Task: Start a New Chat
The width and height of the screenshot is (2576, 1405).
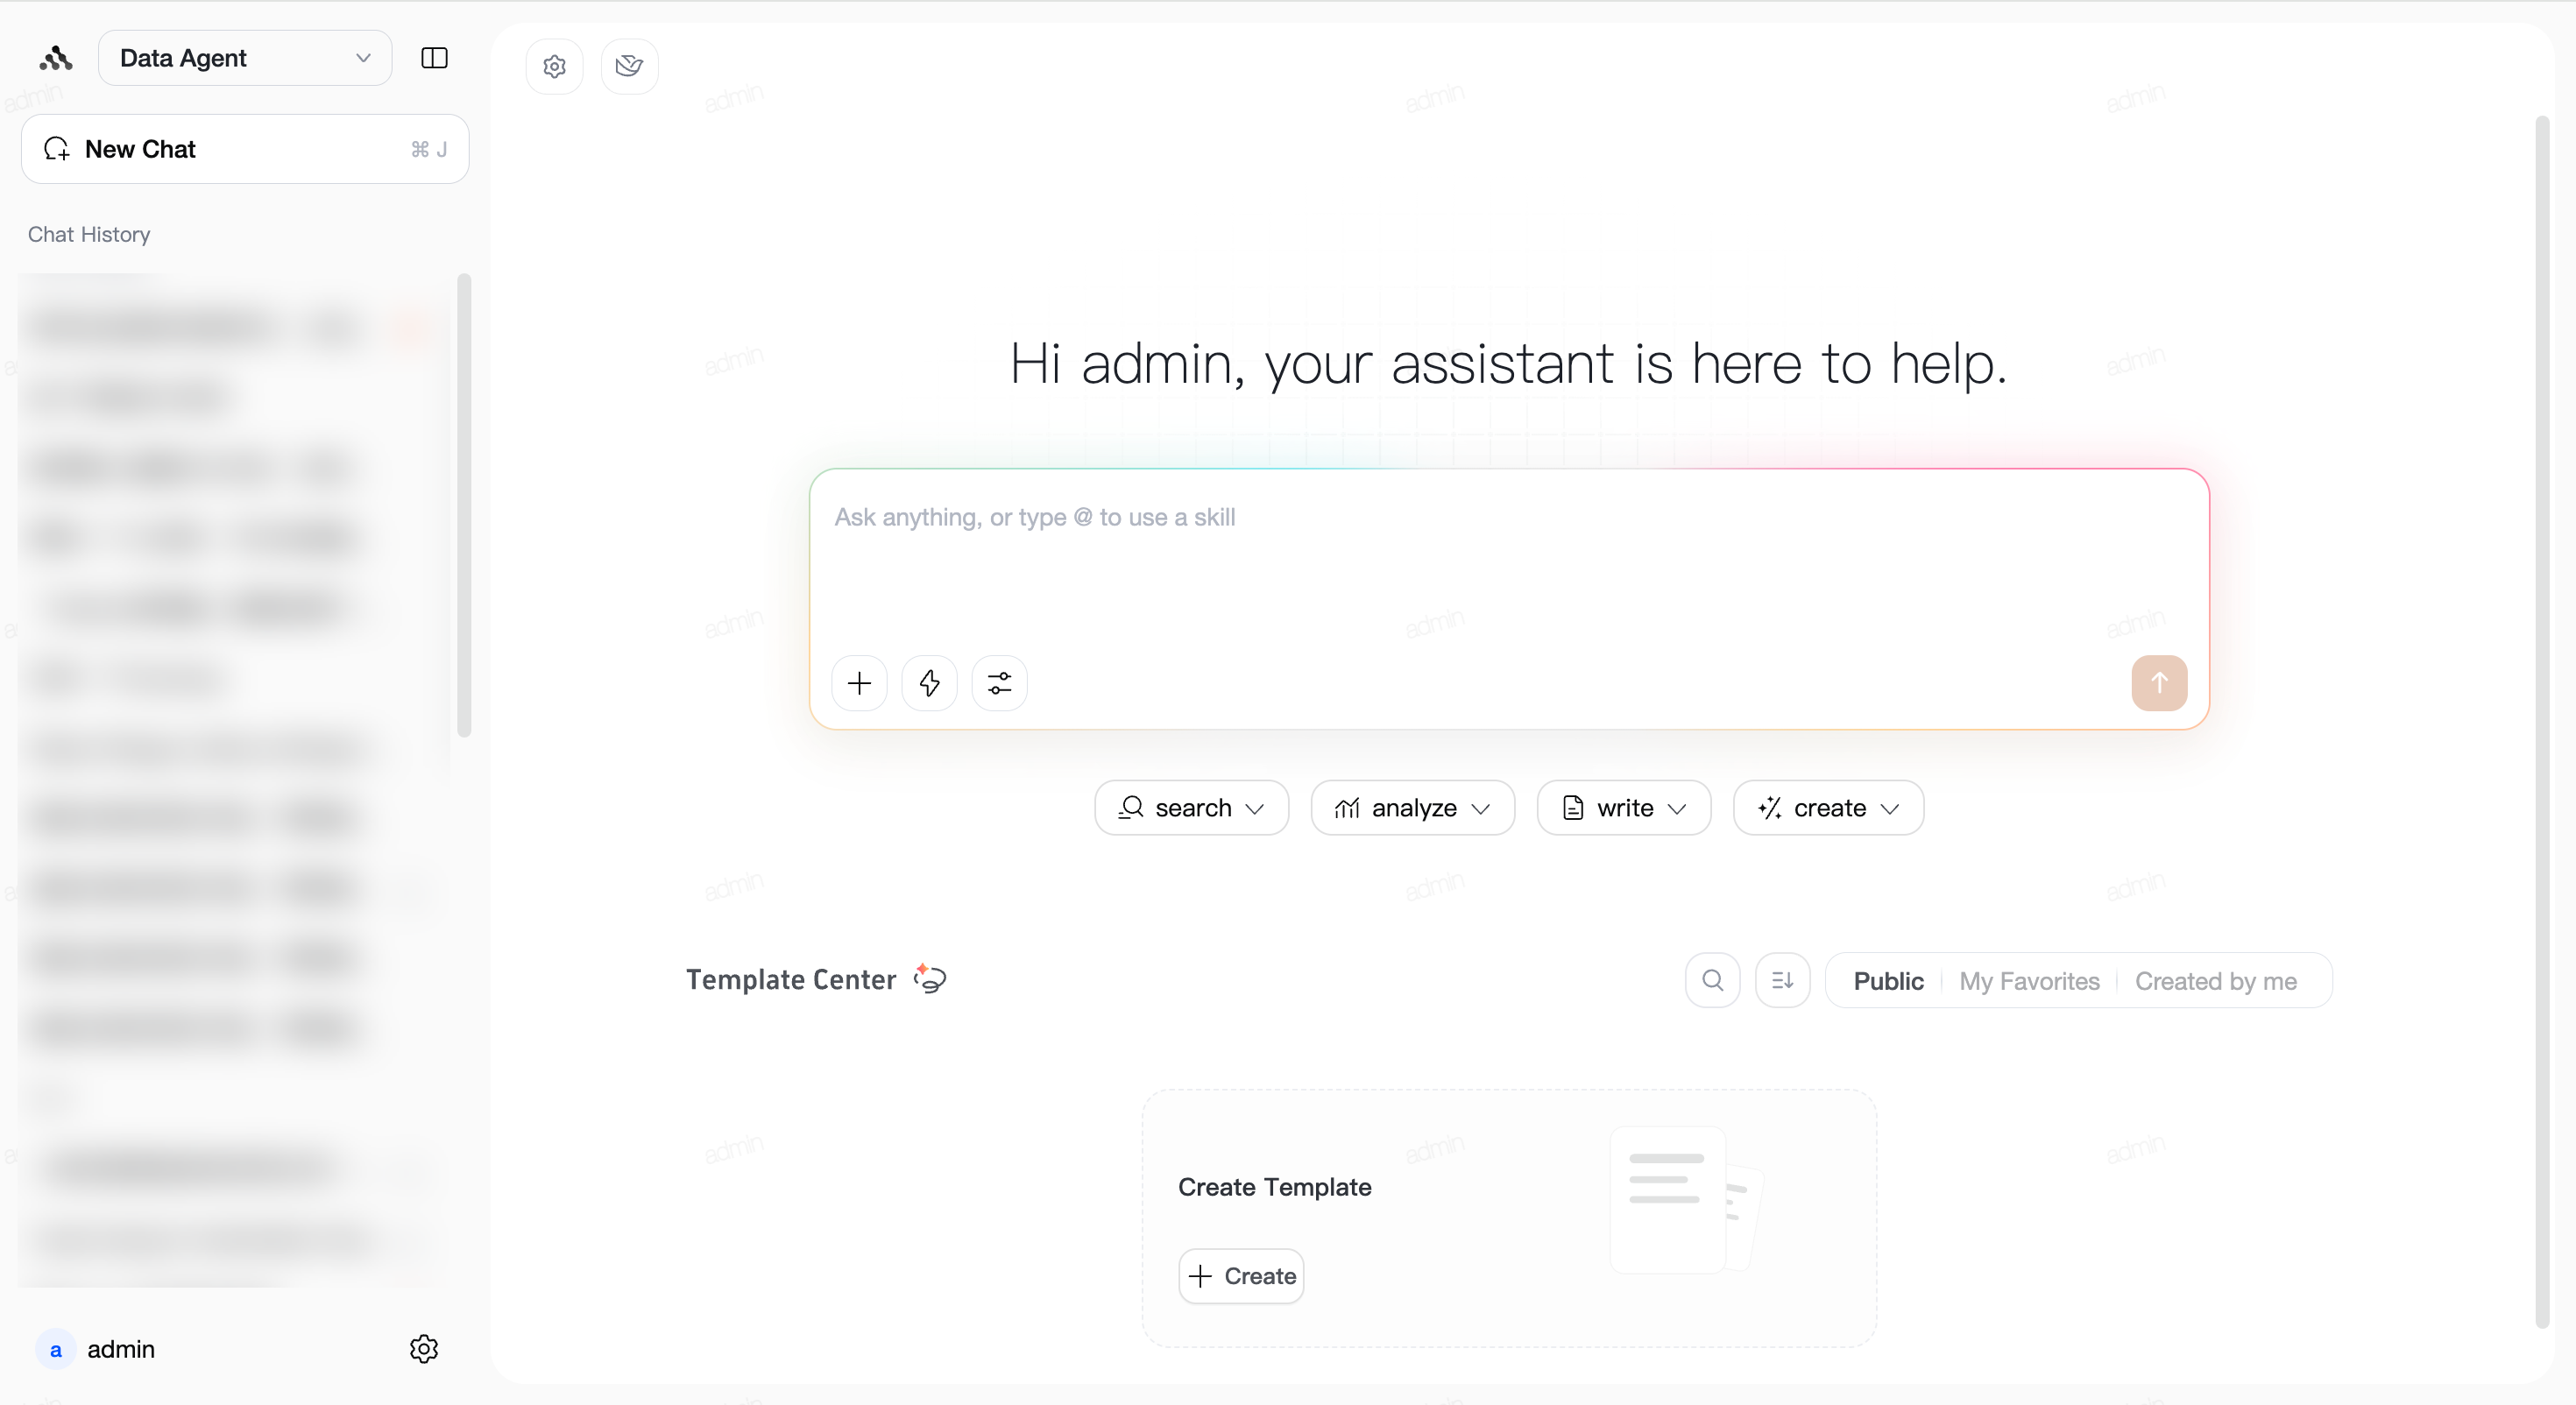Action: pyautogui.click(x=245, y=149)
